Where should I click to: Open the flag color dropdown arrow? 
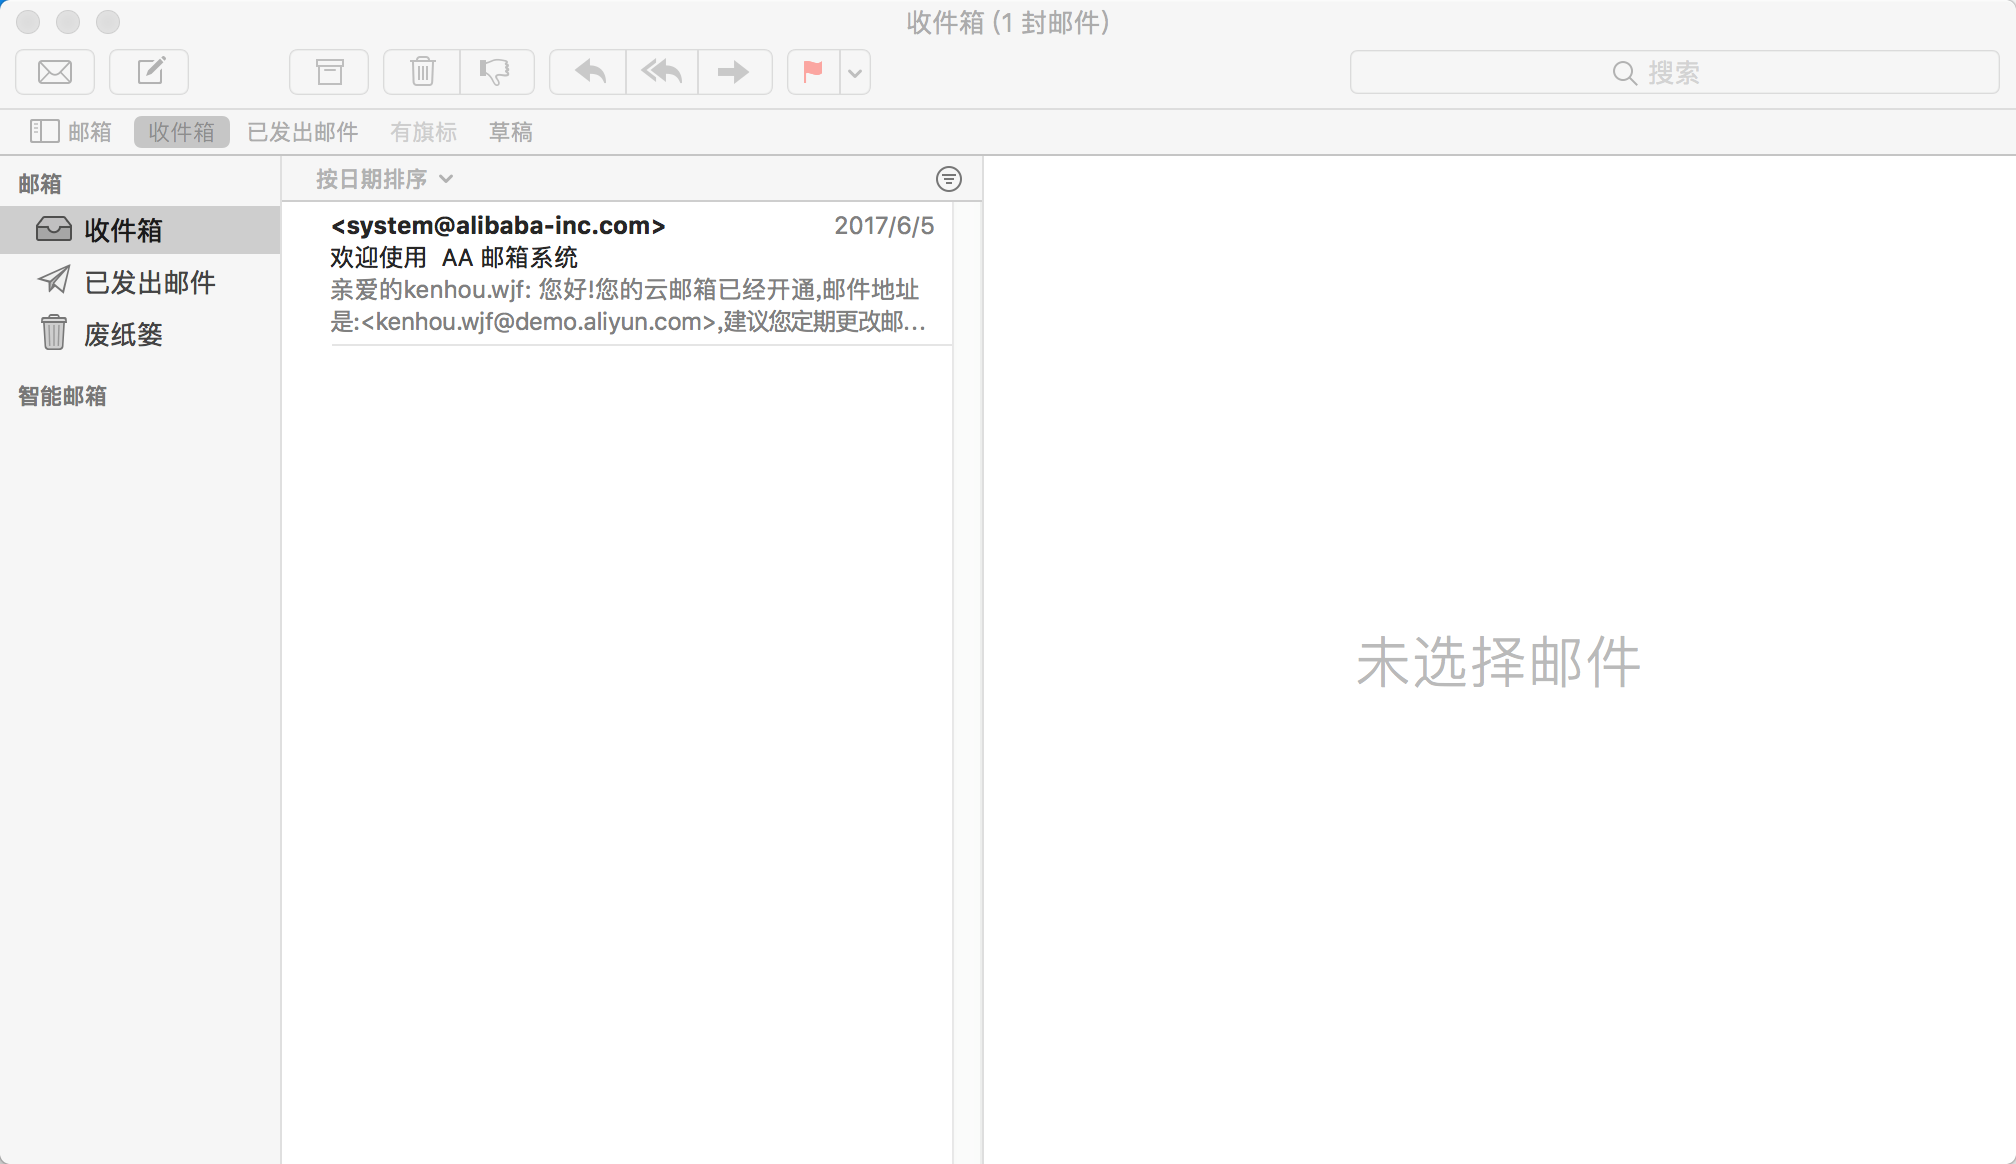coord(855,72)
